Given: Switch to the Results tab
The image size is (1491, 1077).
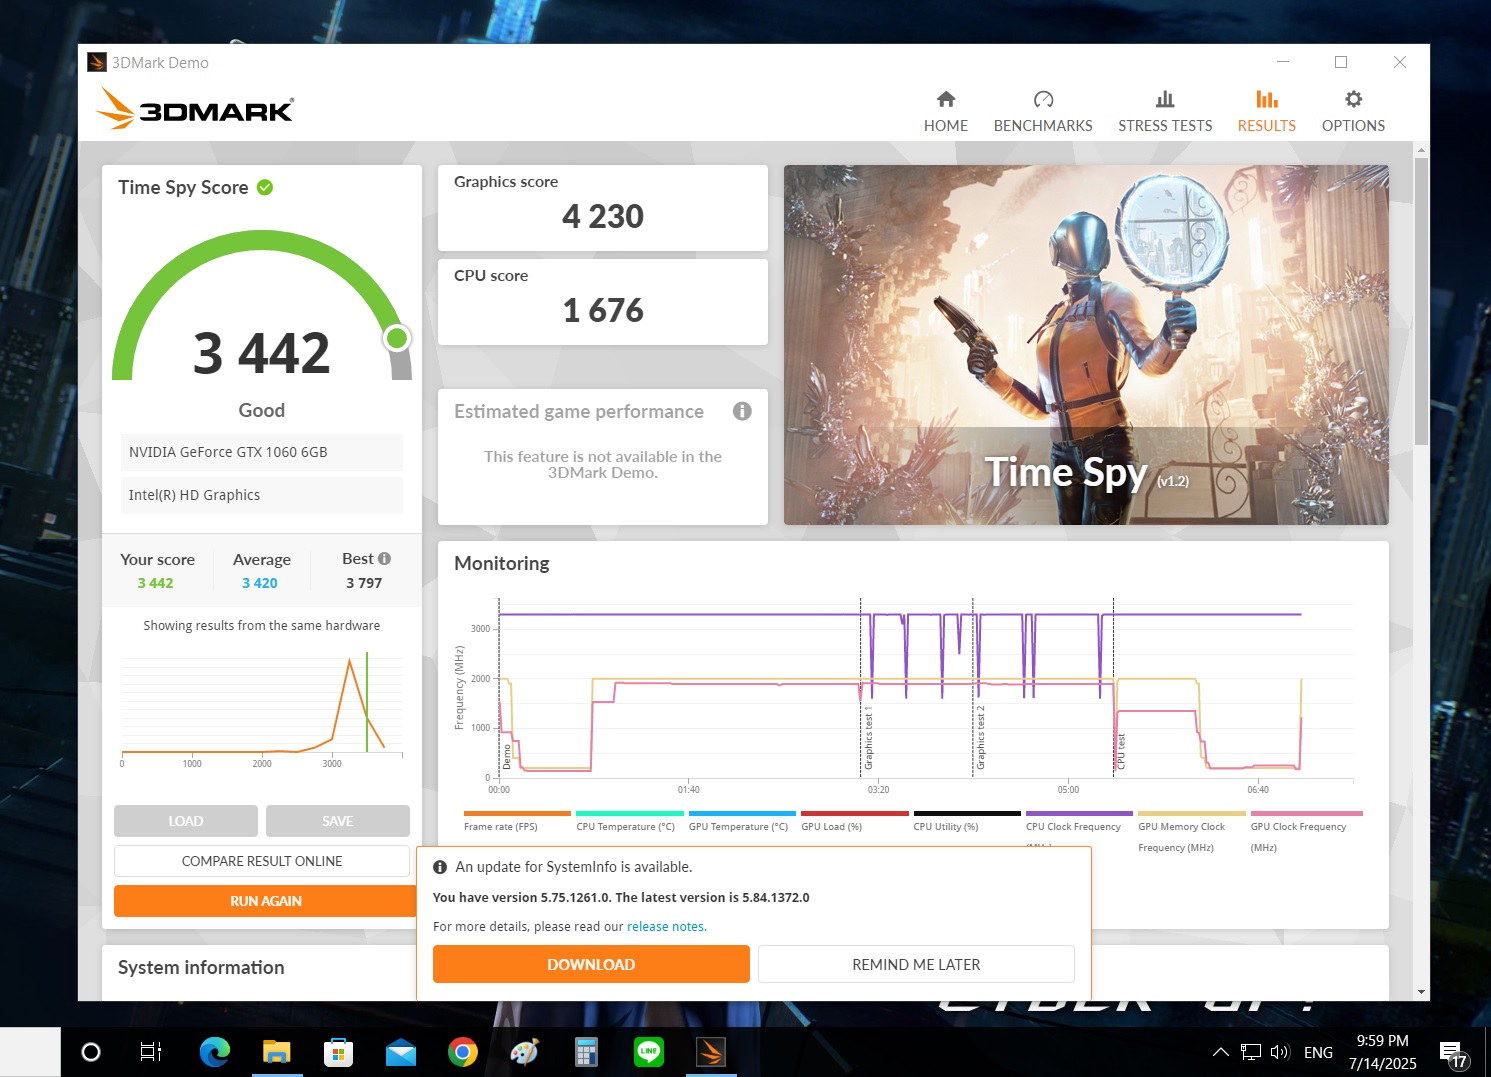Looking at the screenshot, I should tap(1266, 111).
